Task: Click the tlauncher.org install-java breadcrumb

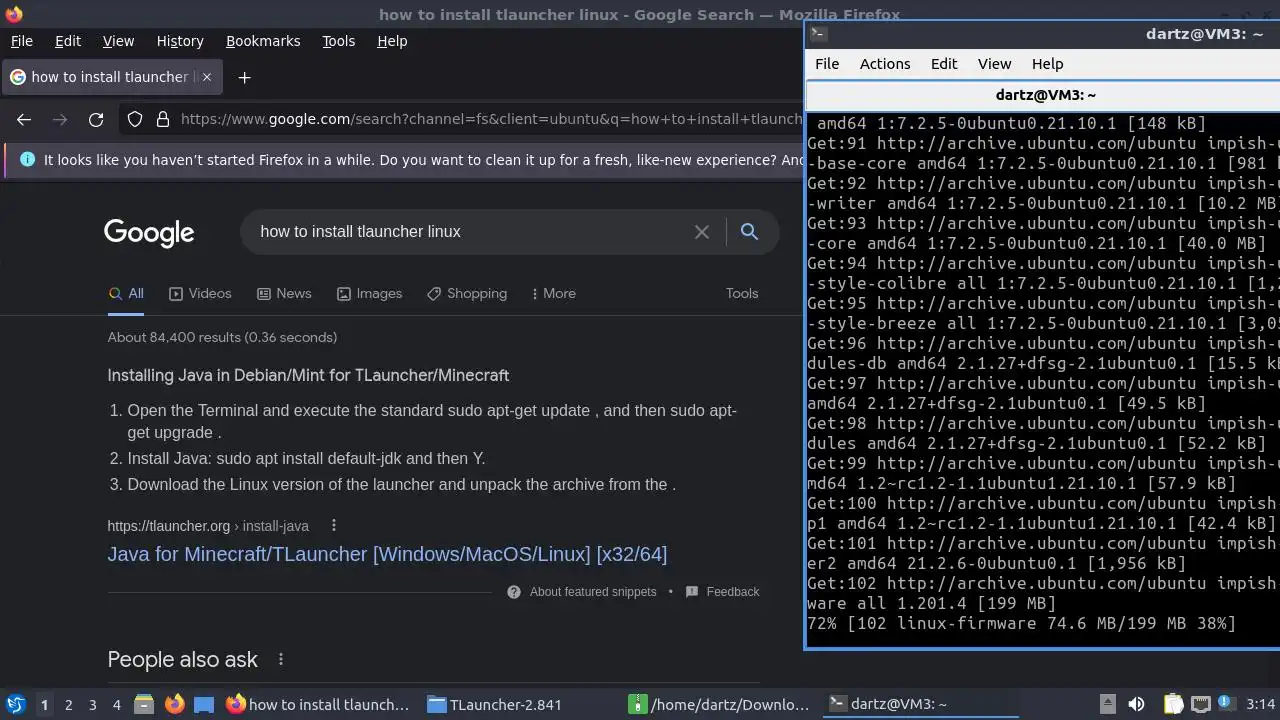Action: [208, 526]
